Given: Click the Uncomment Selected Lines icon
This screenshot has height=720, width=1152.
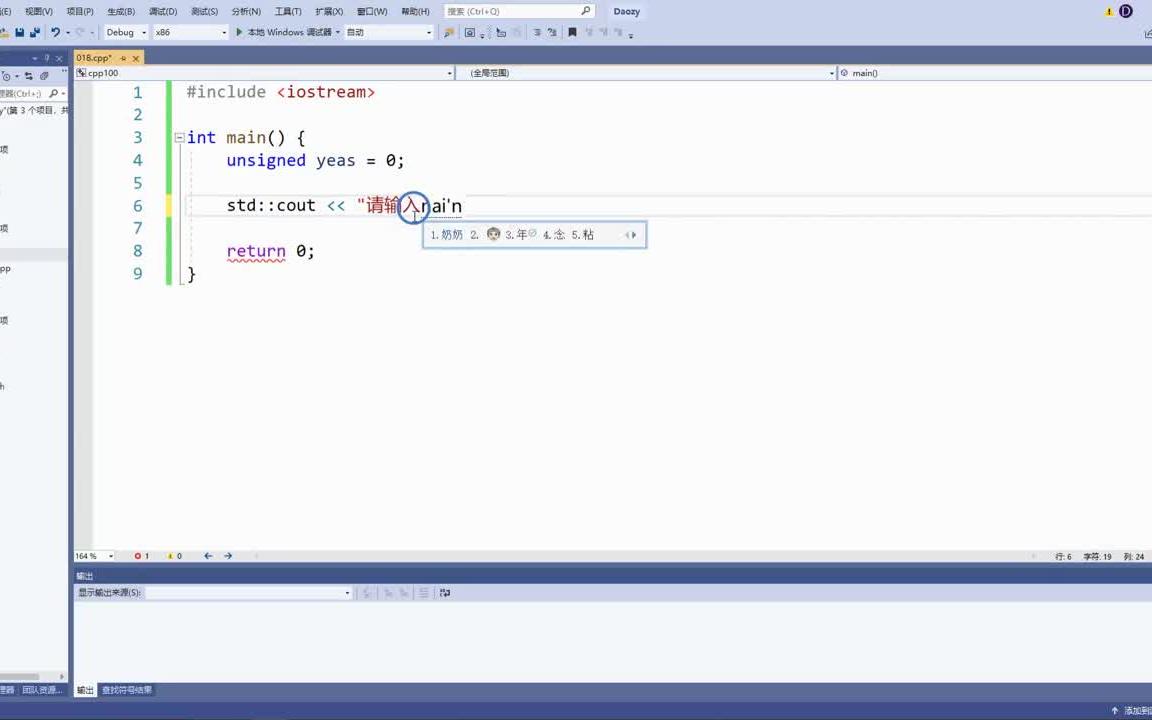Looking at the screenshot, I should click(x=553, y=32).
